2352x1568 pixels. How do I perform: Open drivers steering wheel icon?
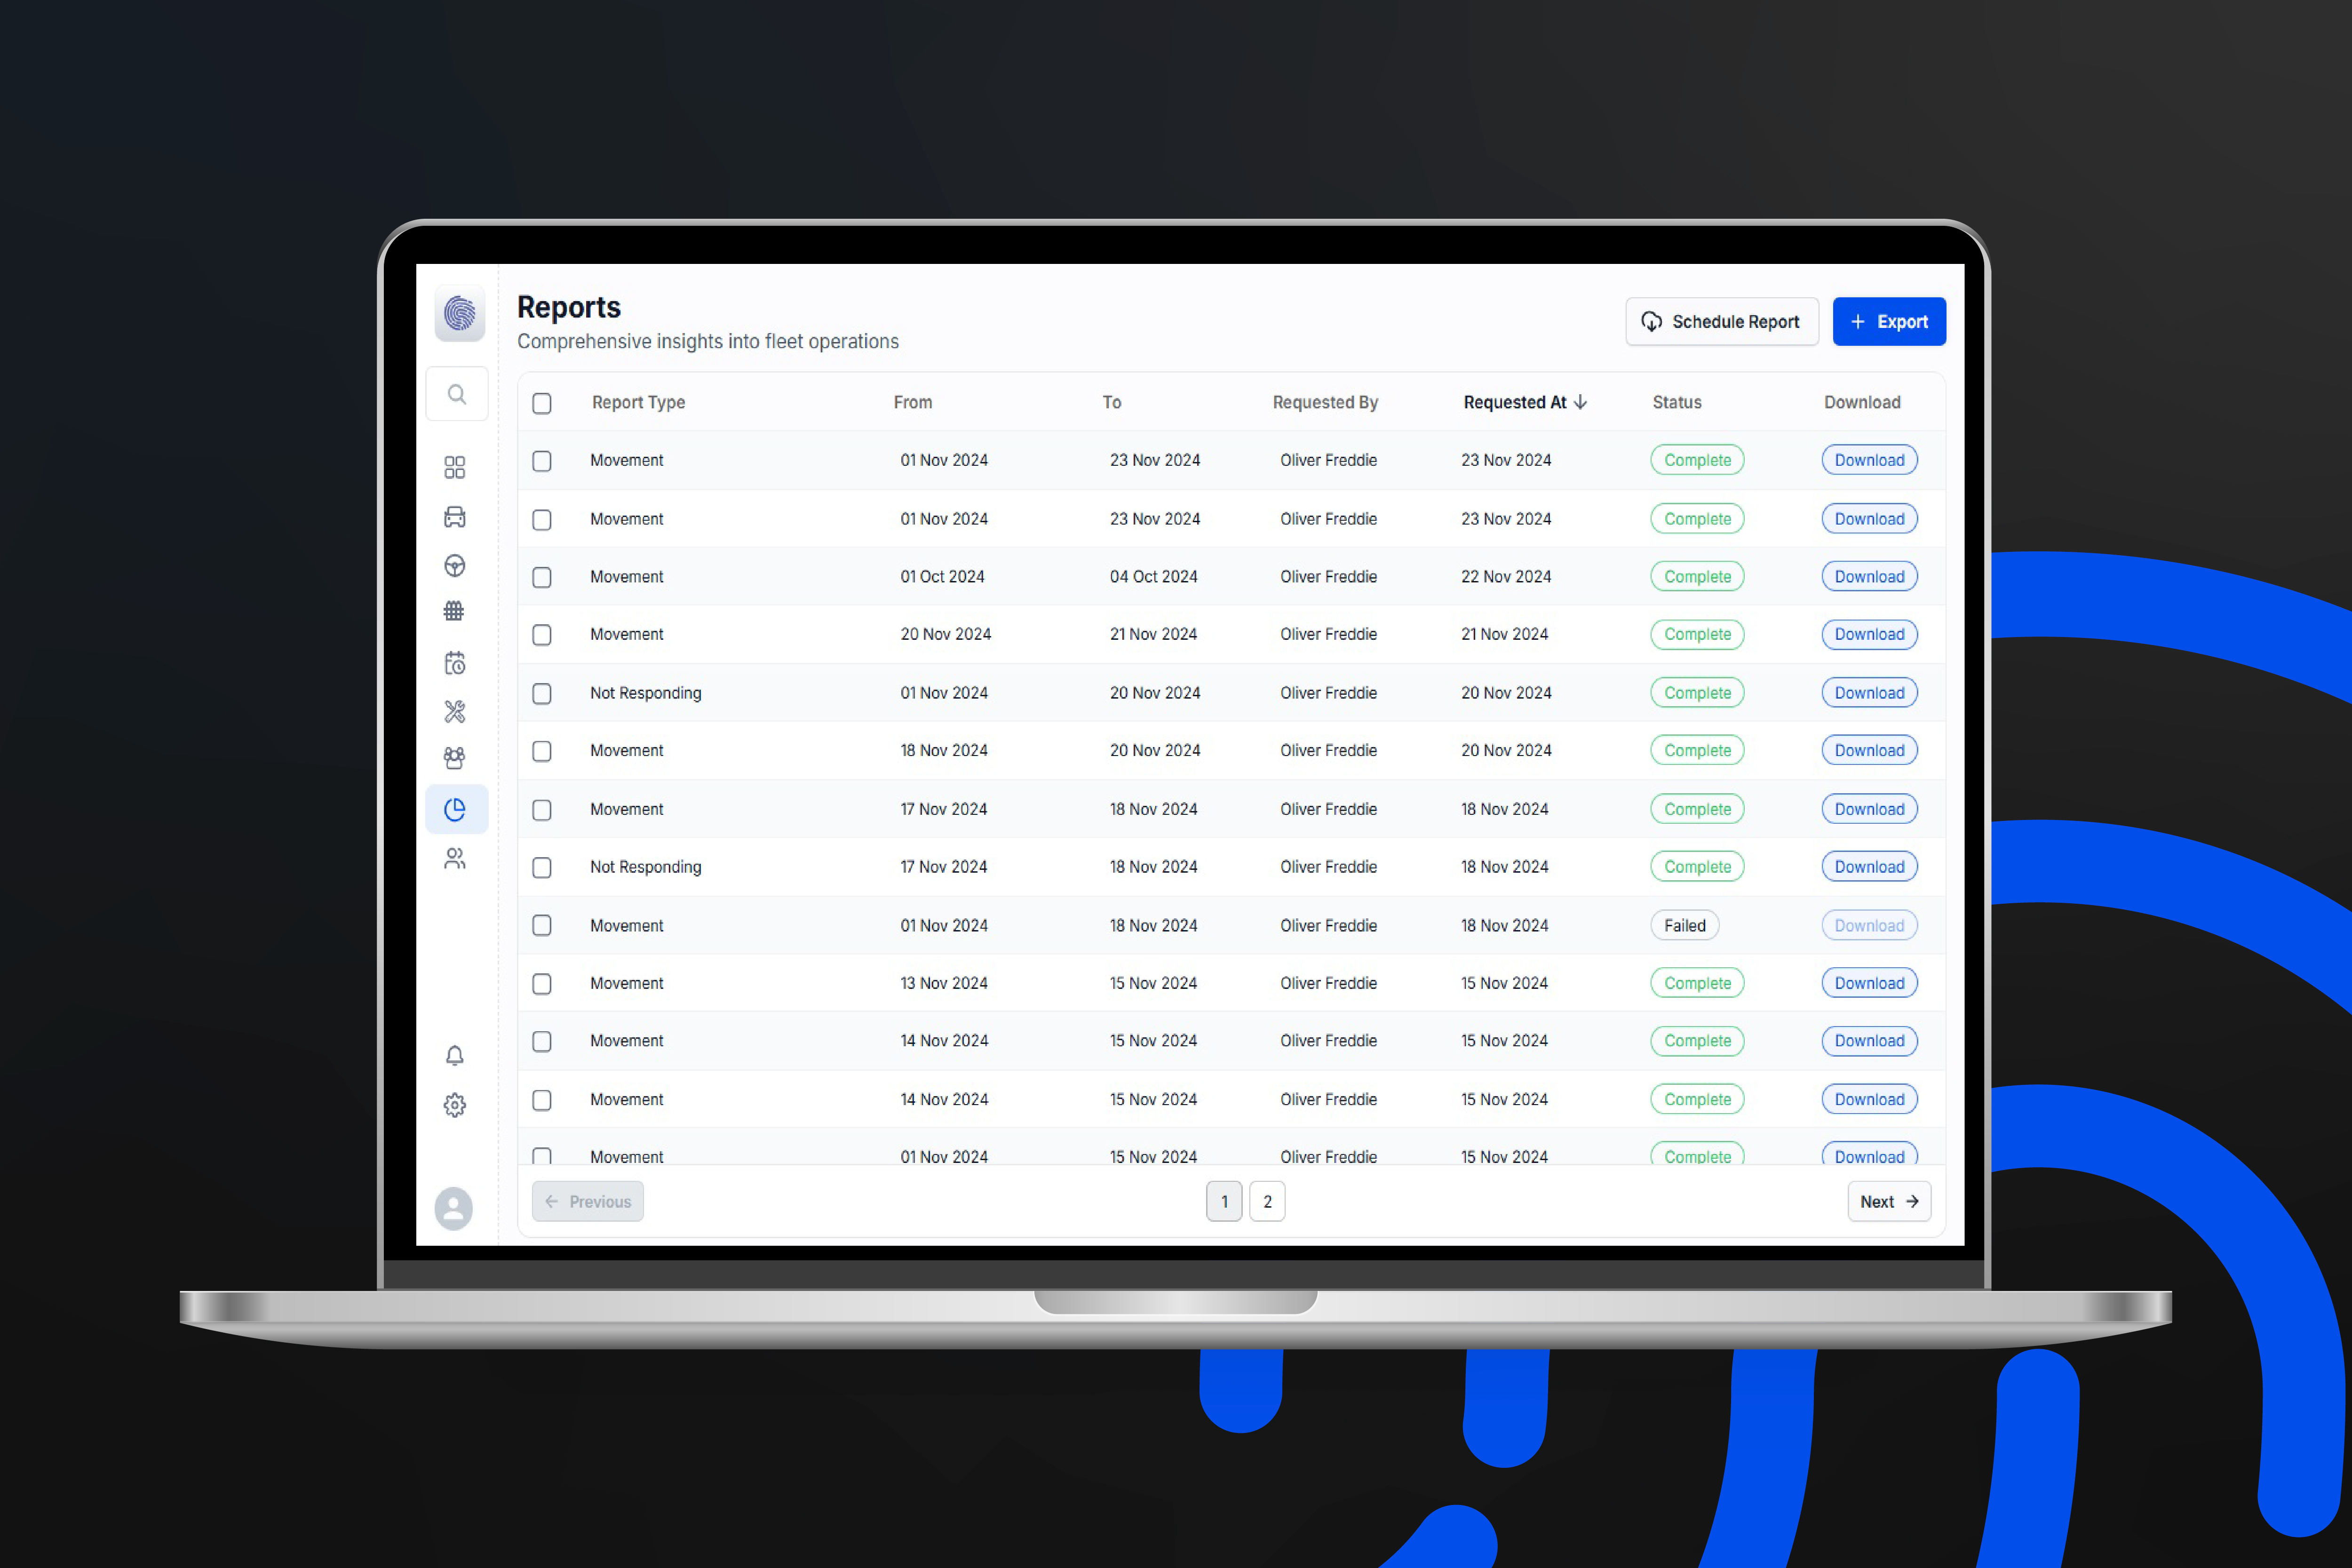pos(455,566)
